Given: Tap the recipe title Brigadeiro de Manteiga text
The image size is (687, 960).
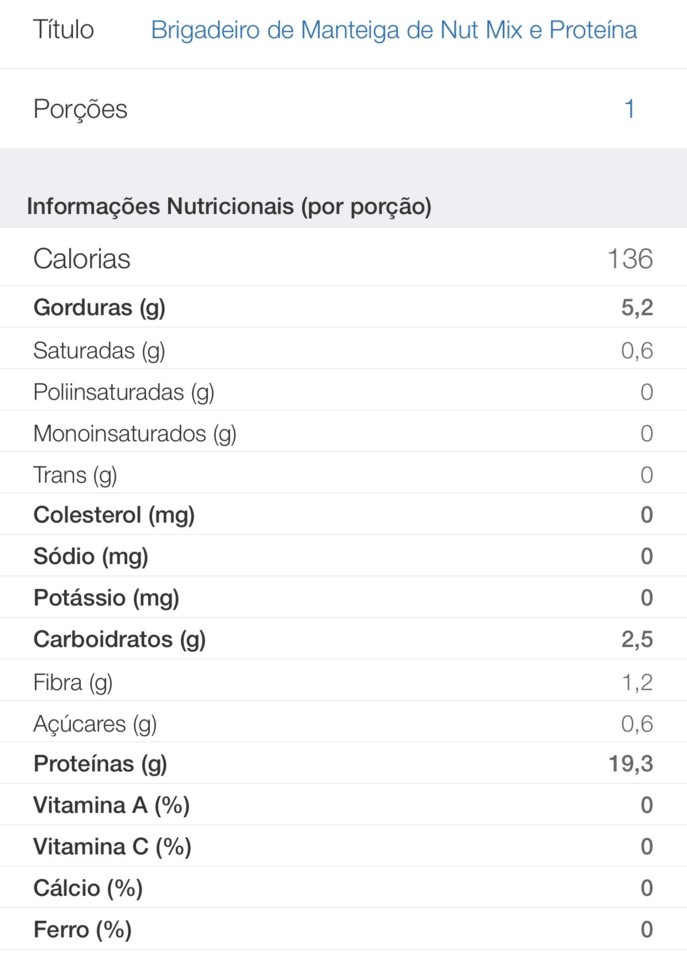Looking at the screenshot, I should tap(393, 30).
